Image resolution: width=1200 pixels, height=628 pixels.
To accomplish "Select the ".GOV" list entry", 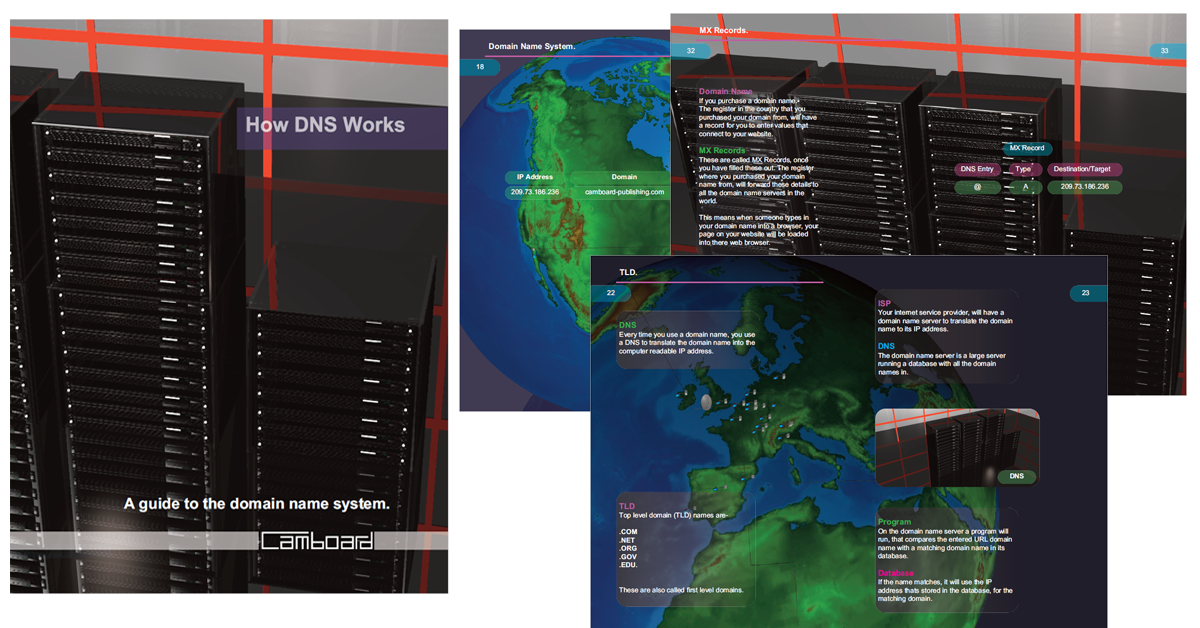I will pos(628,557).
